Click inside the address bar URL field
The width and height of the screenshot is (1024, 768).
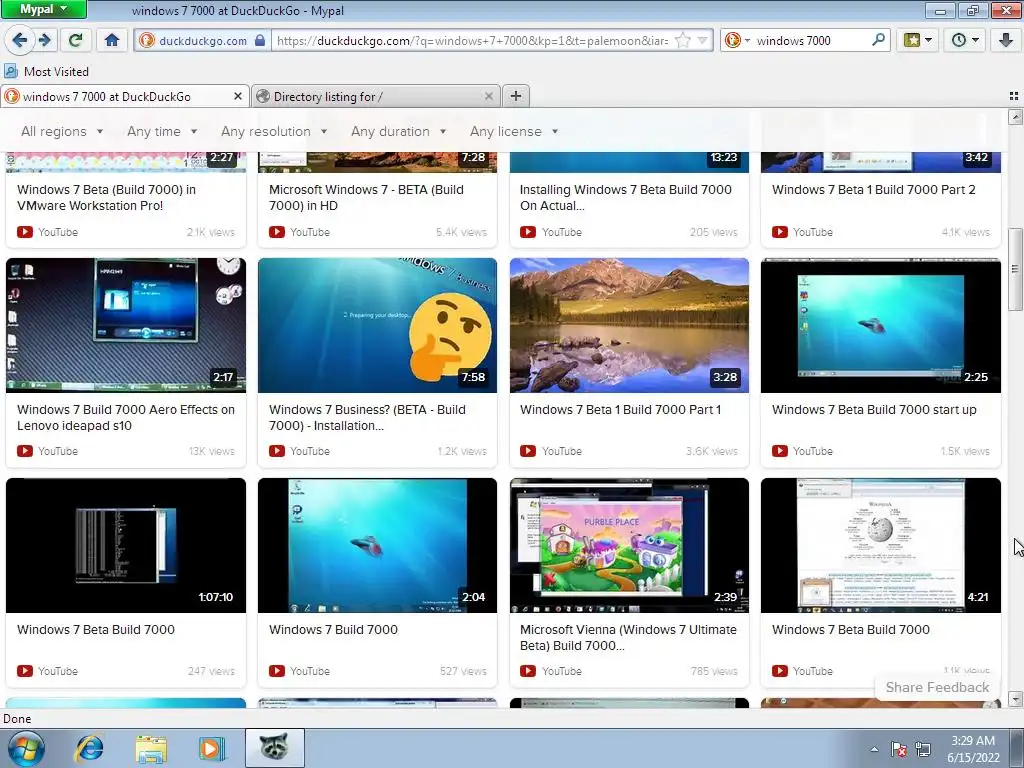[473, 40]
